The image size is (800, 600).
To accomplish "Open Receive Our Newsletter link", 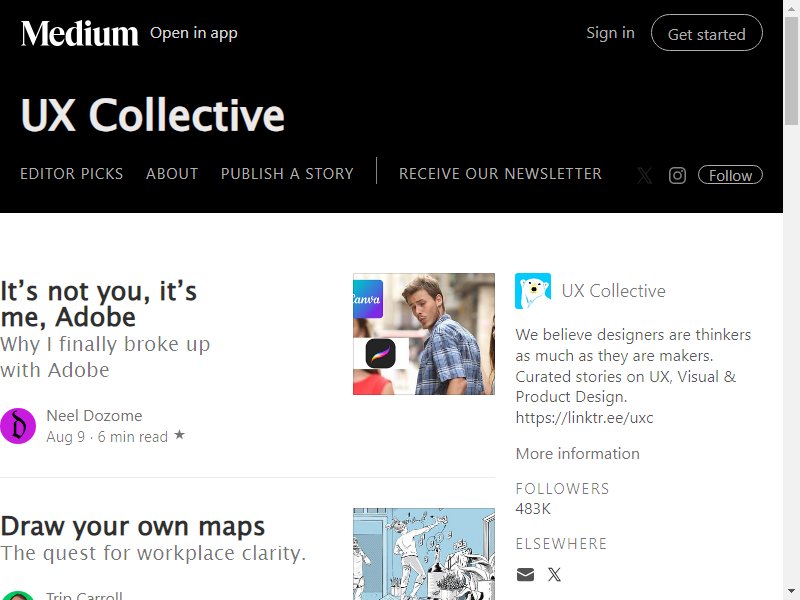I will (x=500, y=173).
